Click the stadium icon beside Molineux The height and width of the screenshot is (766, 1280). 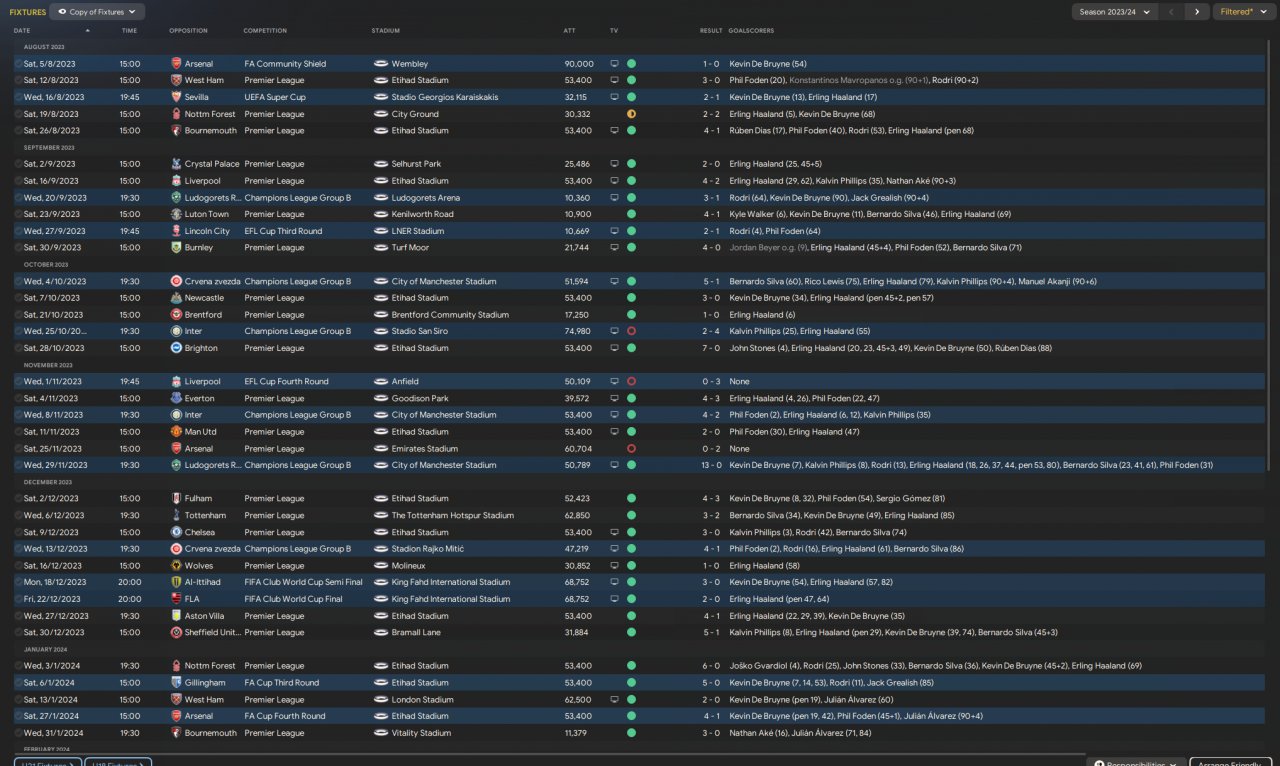[x=380, y=566]
